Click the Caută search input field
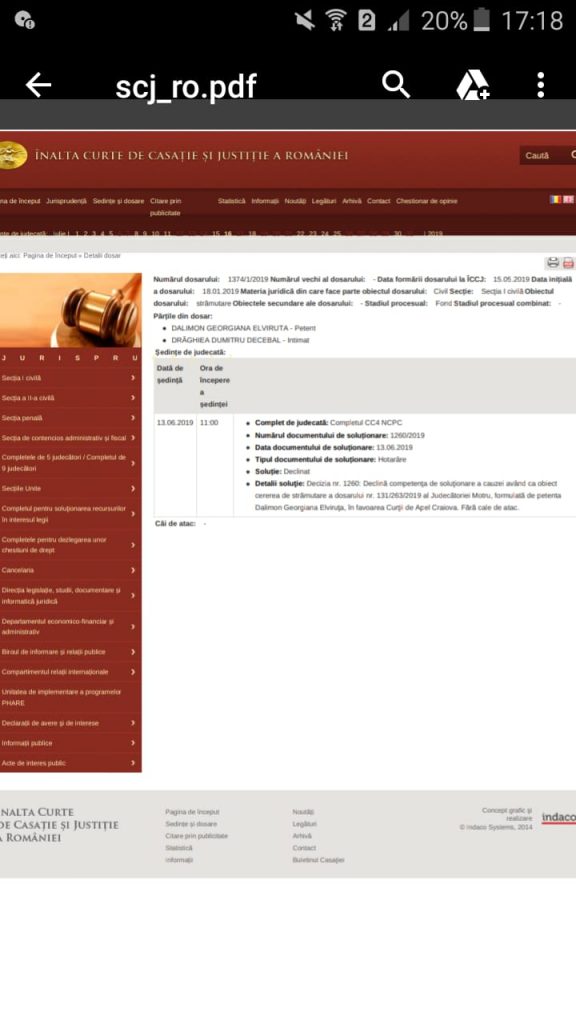This screenshot has height=1024, width=576. coord(547,155)
